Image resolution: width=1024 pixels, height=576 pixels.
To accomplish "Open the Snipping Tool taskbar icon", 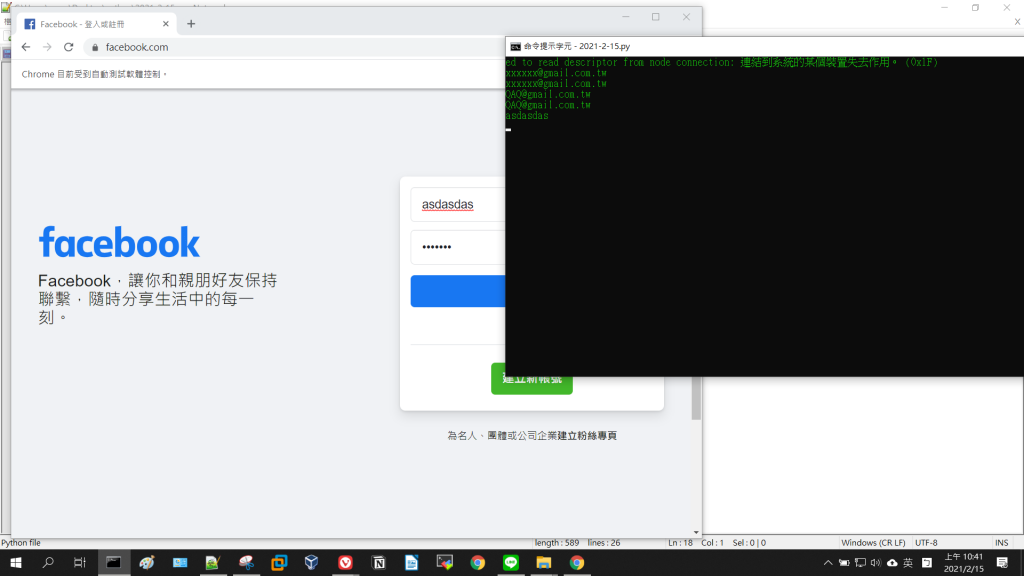I will pyautogui.click(x=246, y=562).
